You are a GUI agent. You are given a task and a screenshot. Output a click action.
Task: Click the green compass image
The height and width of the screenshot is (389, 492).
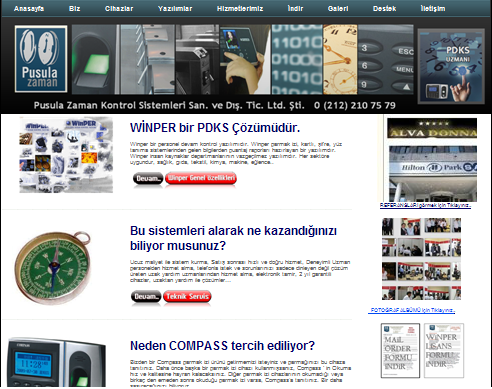click(53, 268)
